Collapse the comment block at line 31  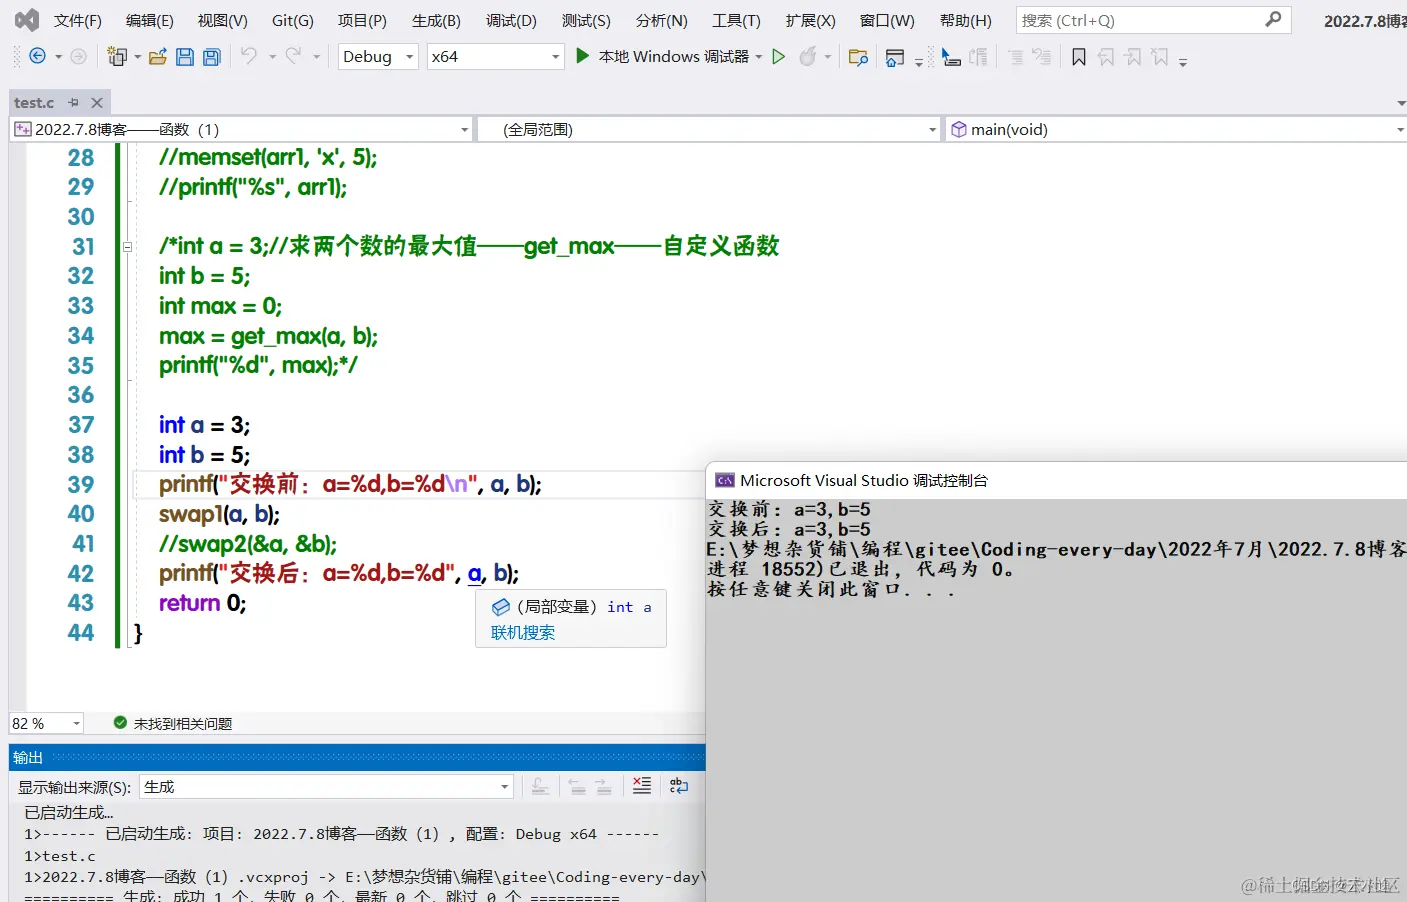click(127, 246)
